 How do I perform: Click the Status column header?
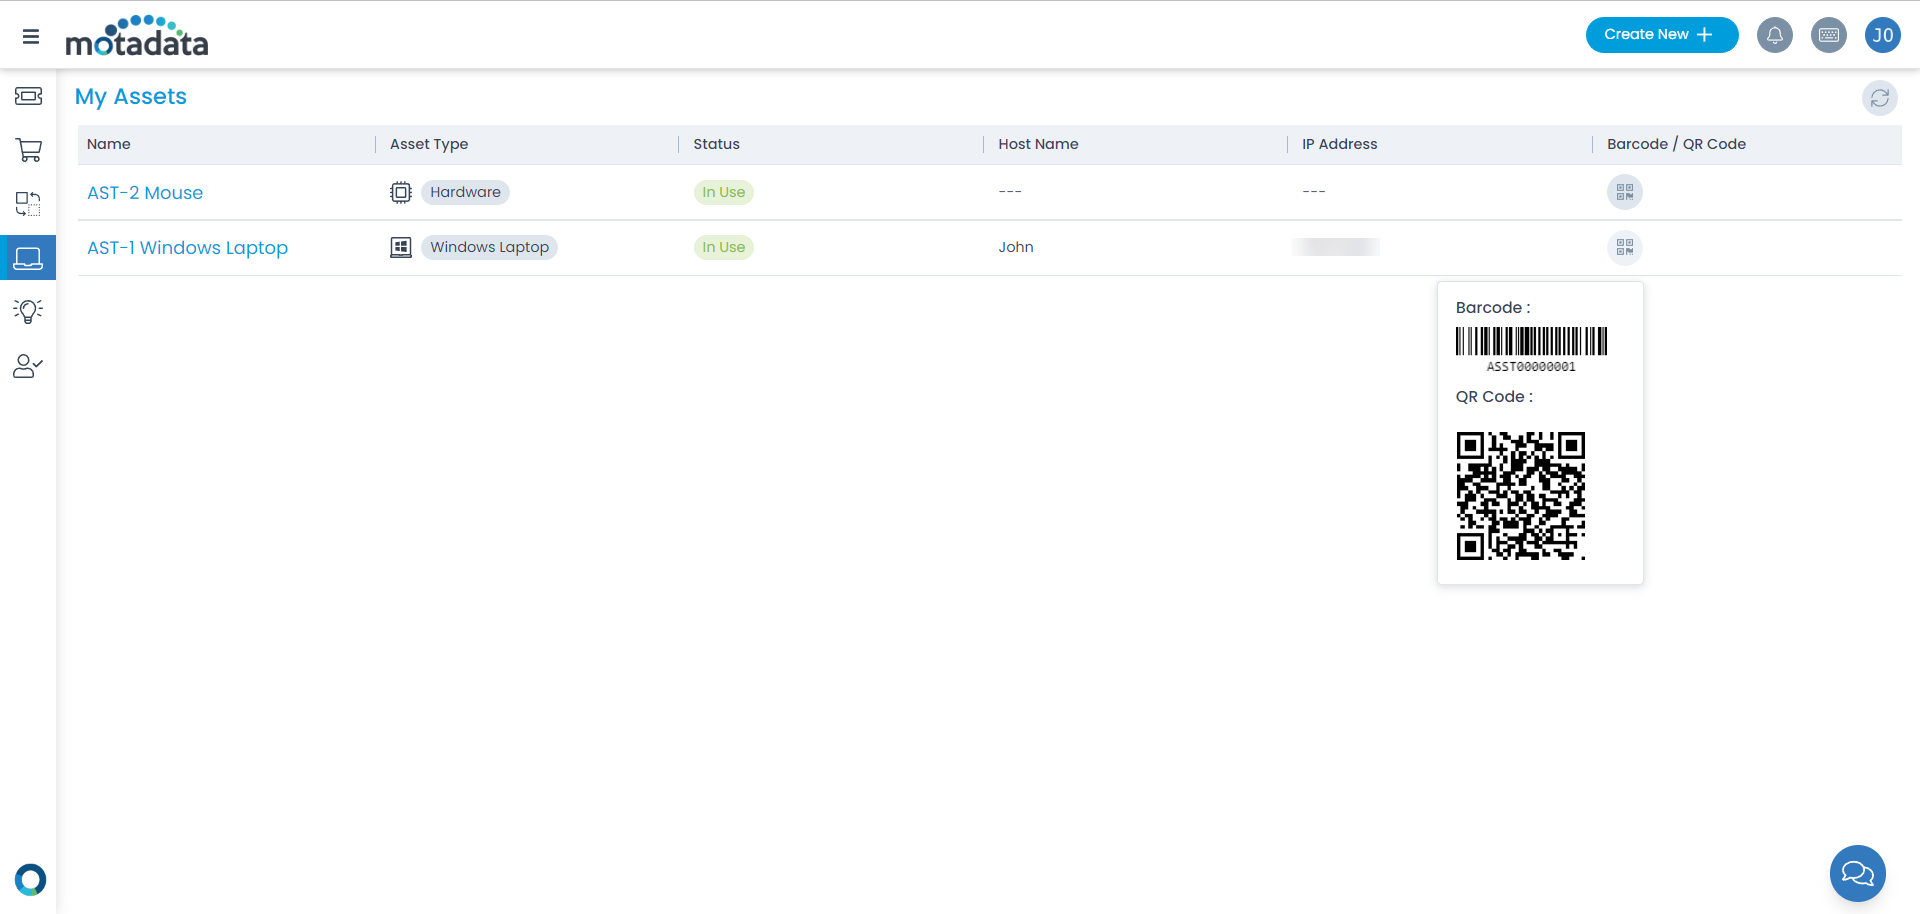coord(717,144)
